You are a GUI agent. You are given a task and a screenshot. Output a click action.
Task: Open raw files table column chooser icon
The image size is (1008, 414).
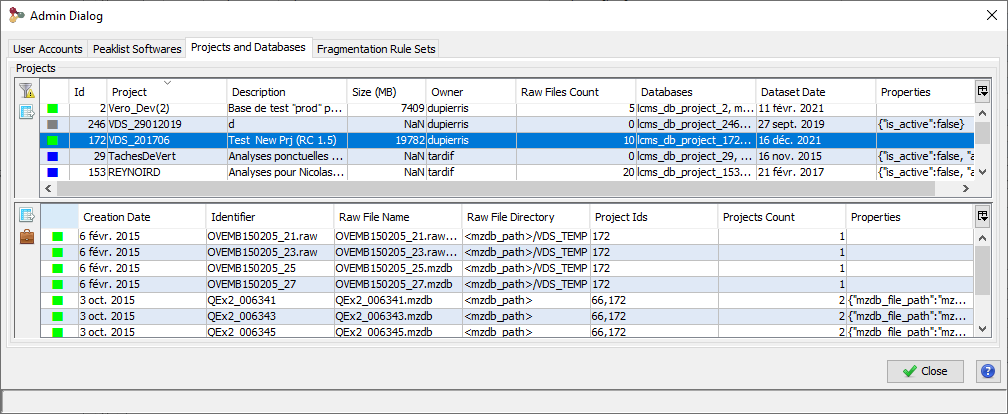point(982,216)
